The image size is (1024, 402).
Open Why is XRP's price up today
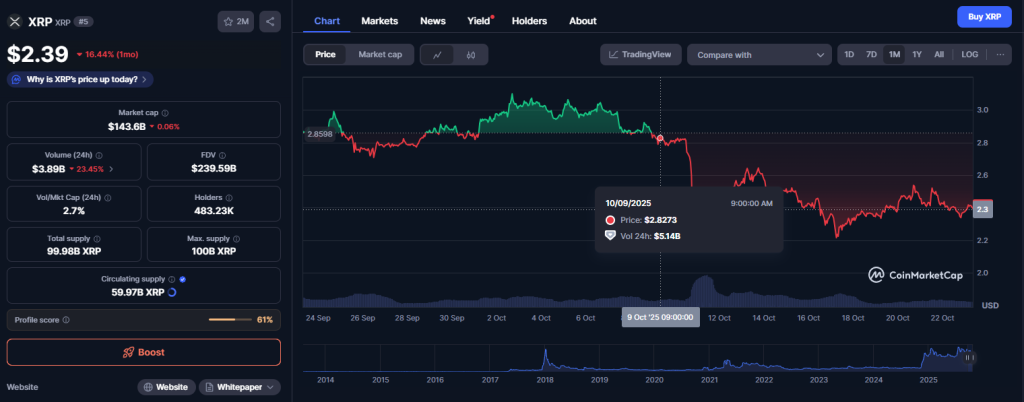80,79
